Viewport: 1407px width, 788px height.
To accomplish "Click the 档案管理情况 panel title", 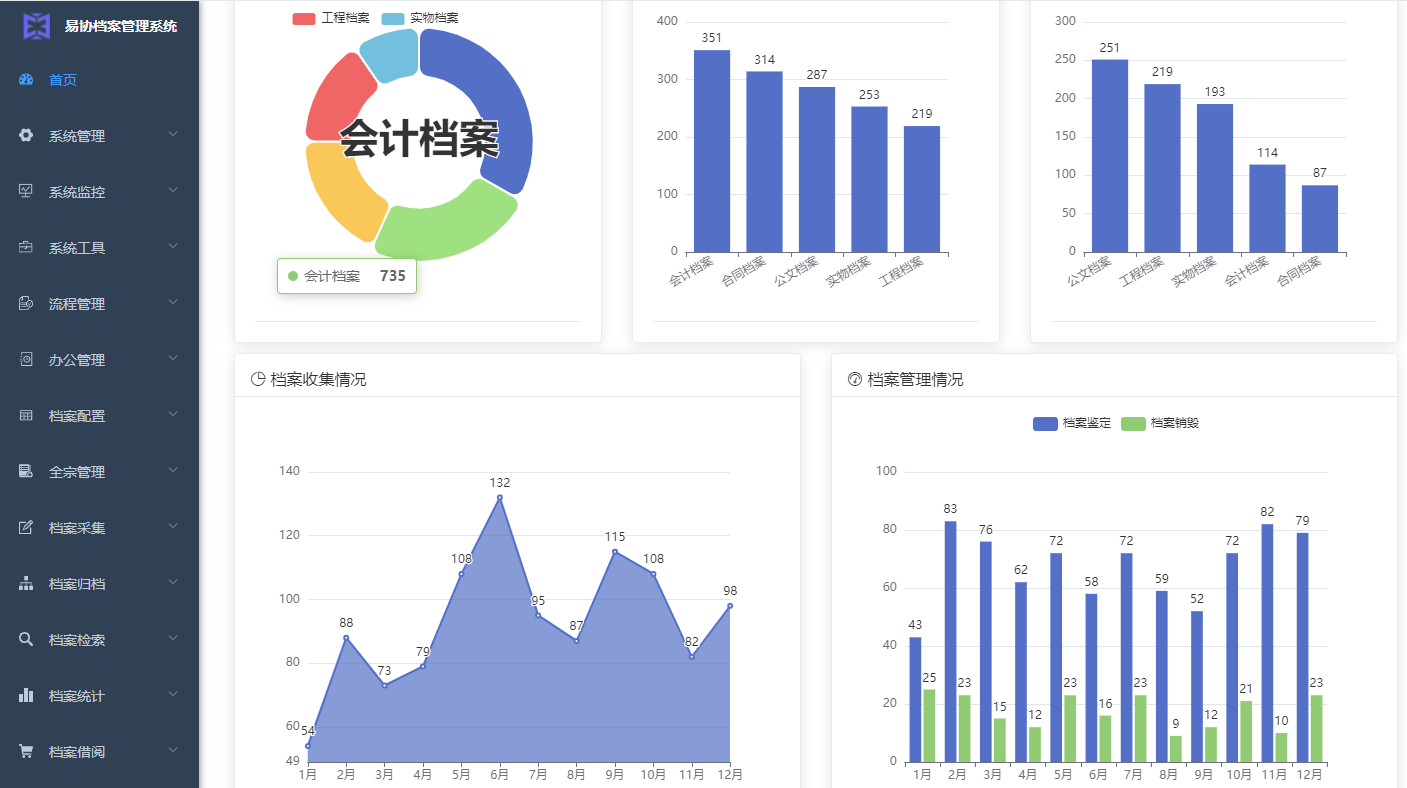I will click(x=915, y=380).
